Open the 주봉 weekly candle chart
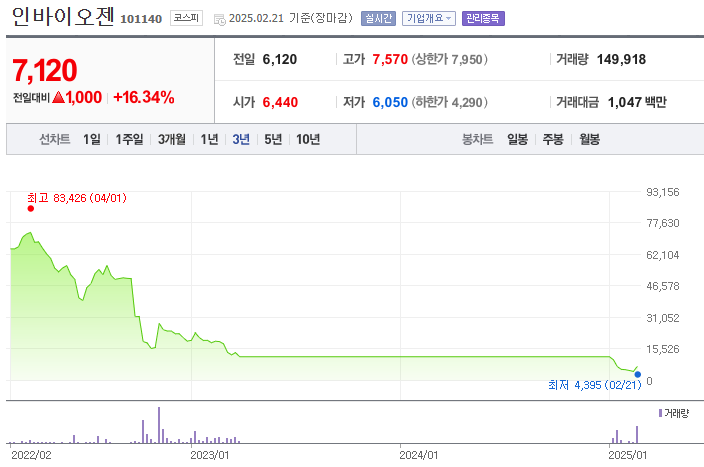 [x=553, y=139]
